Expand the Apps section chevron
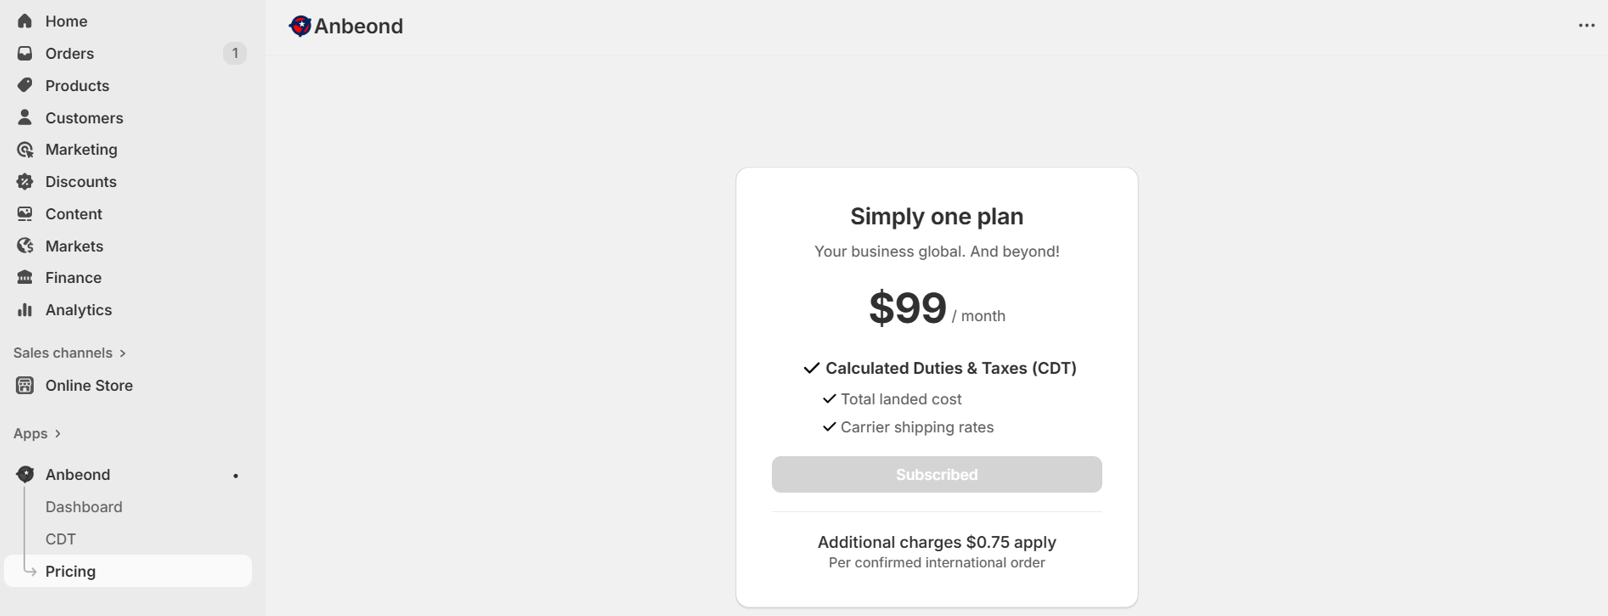 pyautogui.click(x=58, y=433)
